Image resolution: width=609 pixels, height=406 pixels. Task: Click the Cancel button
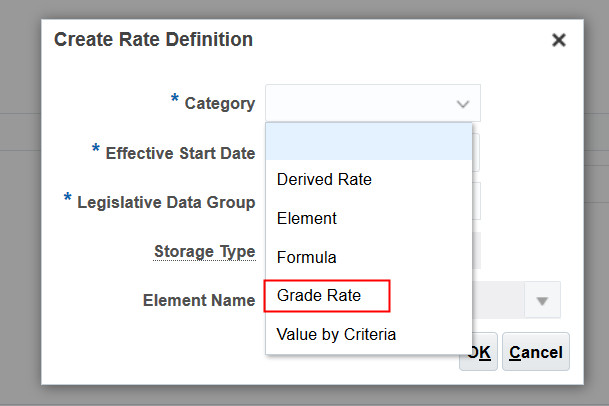tap(535, 352)
